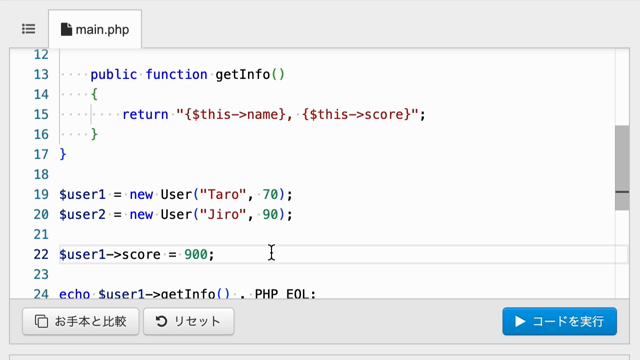This screenshot has height=360, width=640.
Task: Click the play triangle on コードを実行
Action: click(520, 321)
